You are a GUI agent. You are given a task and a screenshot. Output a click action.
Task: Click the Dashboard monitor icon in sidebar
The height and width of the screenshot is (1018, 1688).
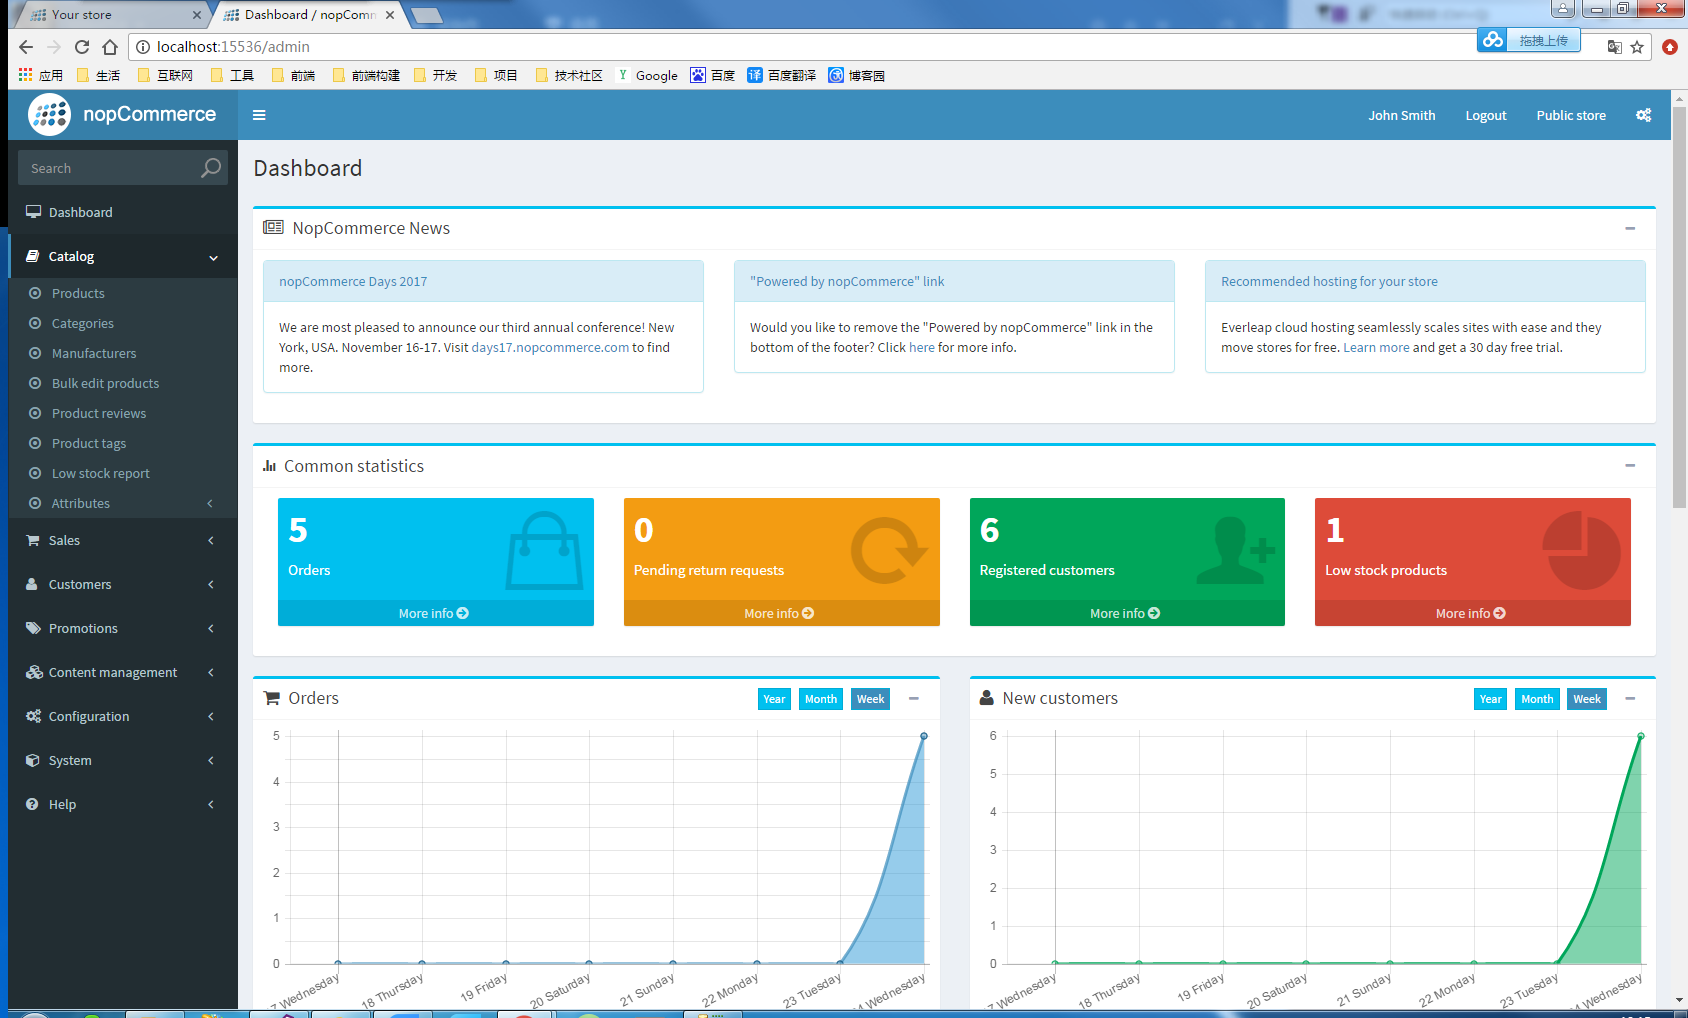tap(33, 212)
